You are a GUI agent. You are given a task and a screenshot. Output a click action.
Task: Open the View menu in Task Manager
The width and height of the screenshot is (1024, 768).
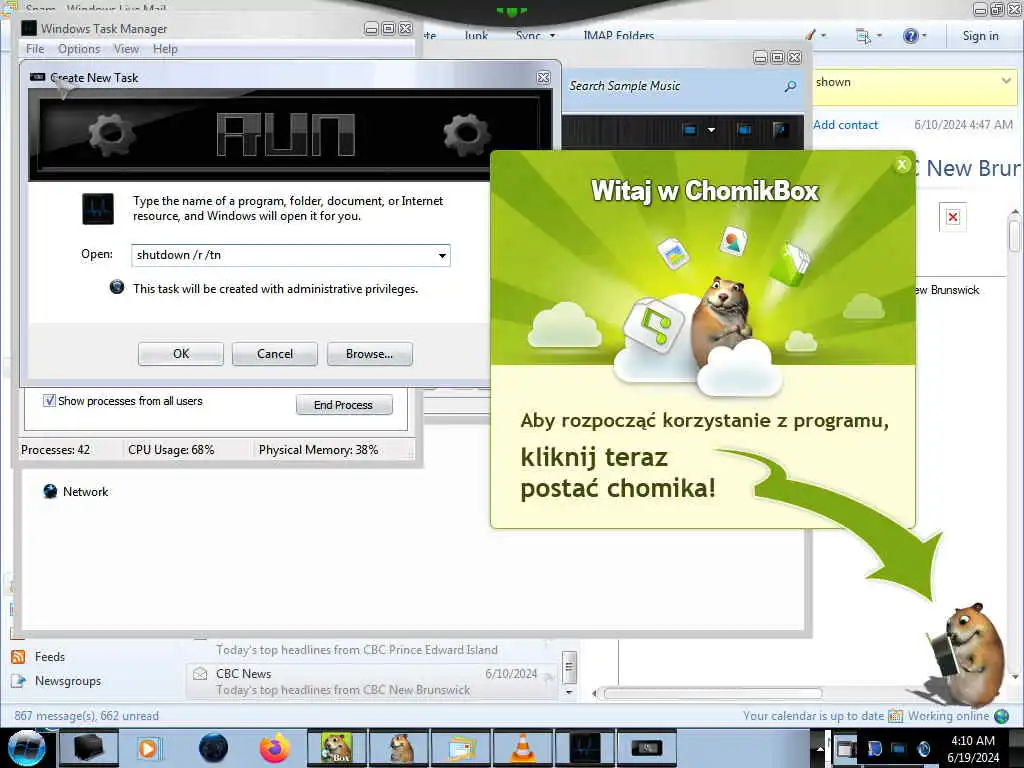pos(126,49)
